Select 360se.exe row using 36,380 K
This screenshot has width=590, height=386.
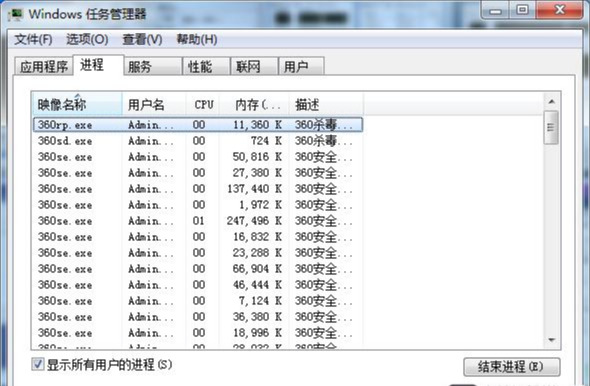pyautogui.click(x=198, y=317)
